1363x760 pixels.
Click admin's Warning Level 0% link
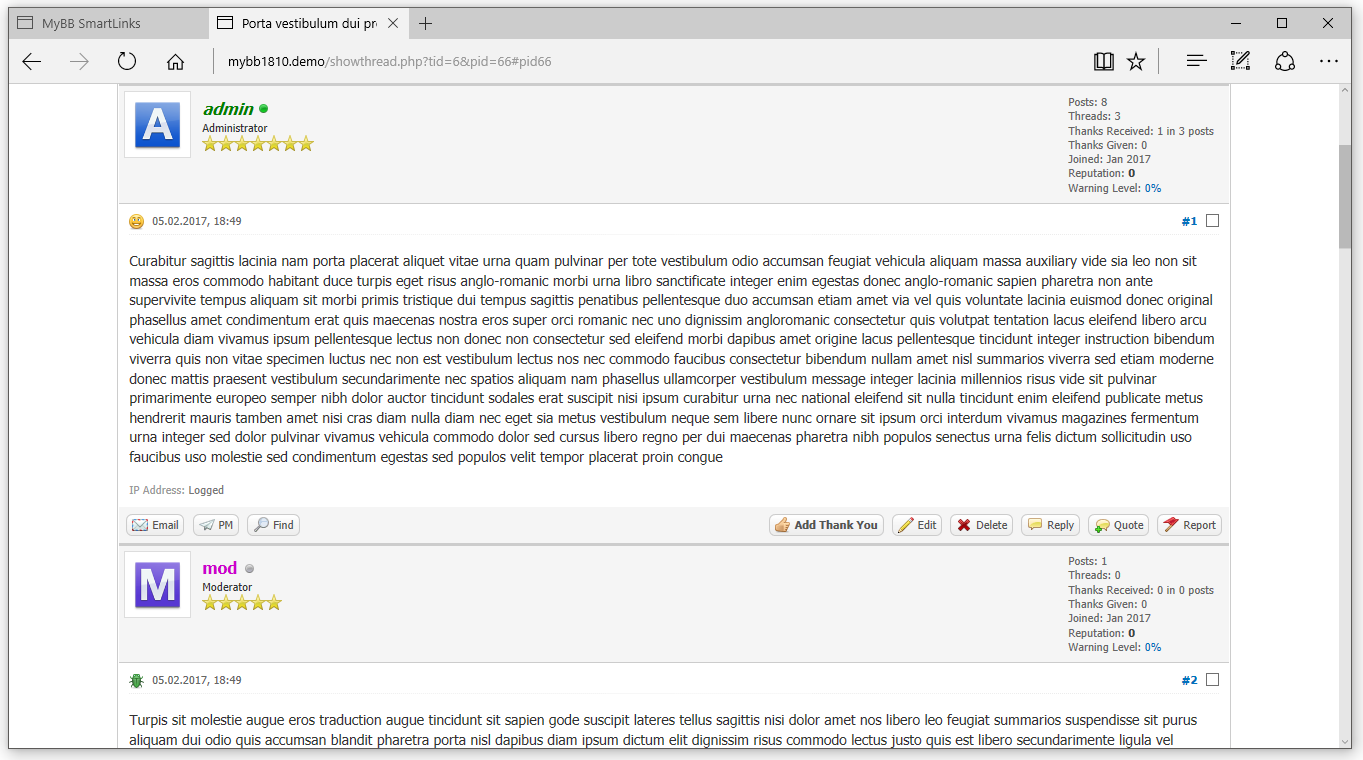(1153, 188)
